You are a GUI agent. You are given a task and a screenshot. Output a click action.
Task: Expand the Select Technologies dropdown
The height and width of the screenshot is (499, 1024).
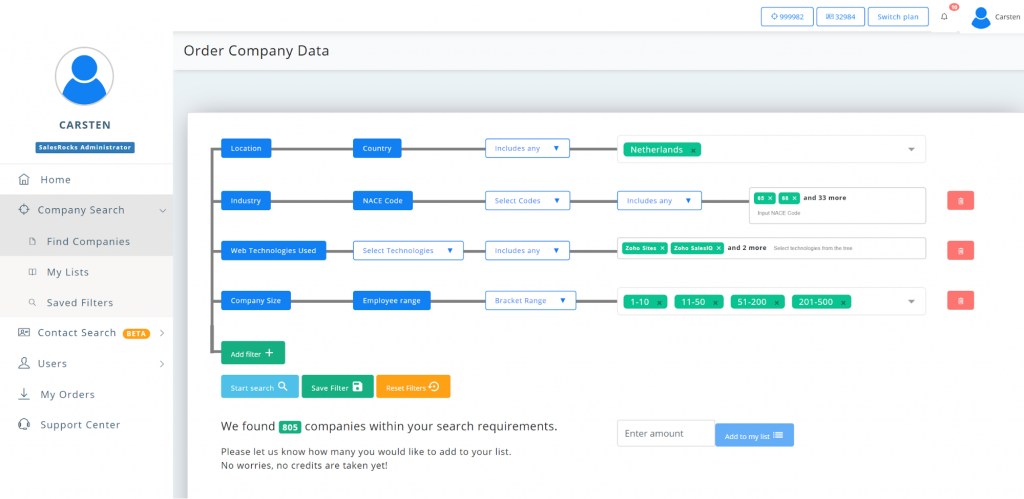(x=408, y=251)
